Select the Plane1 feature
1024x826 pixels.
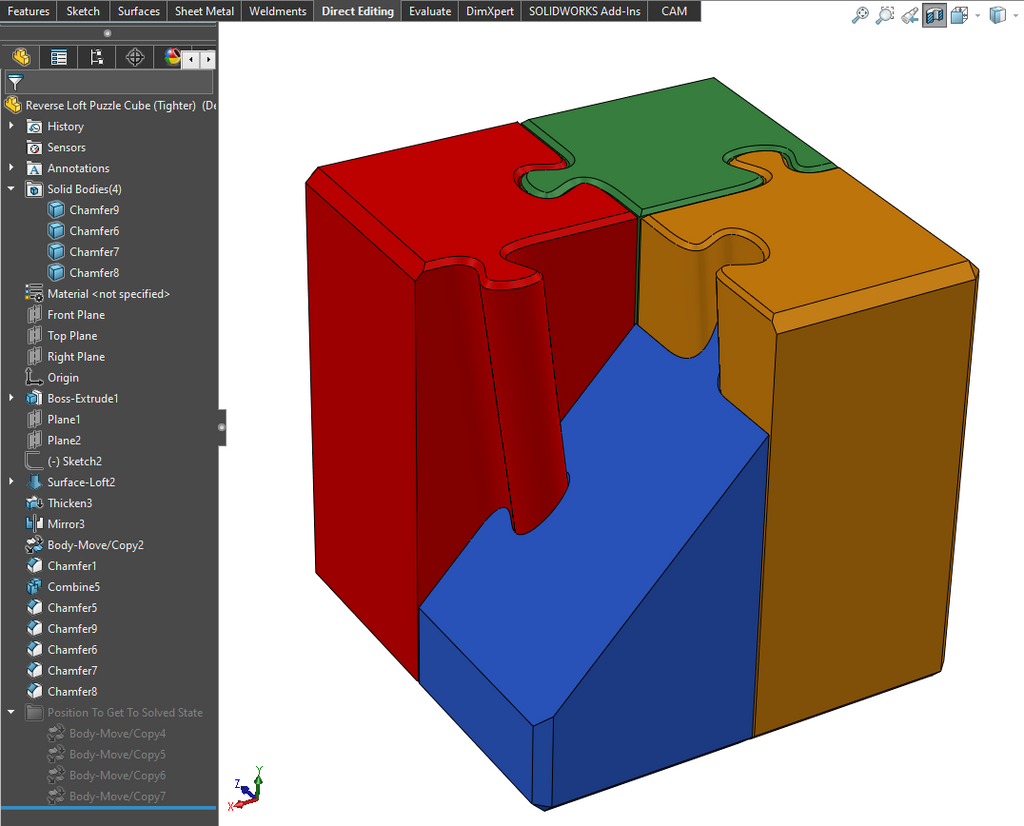pos(54,419)
